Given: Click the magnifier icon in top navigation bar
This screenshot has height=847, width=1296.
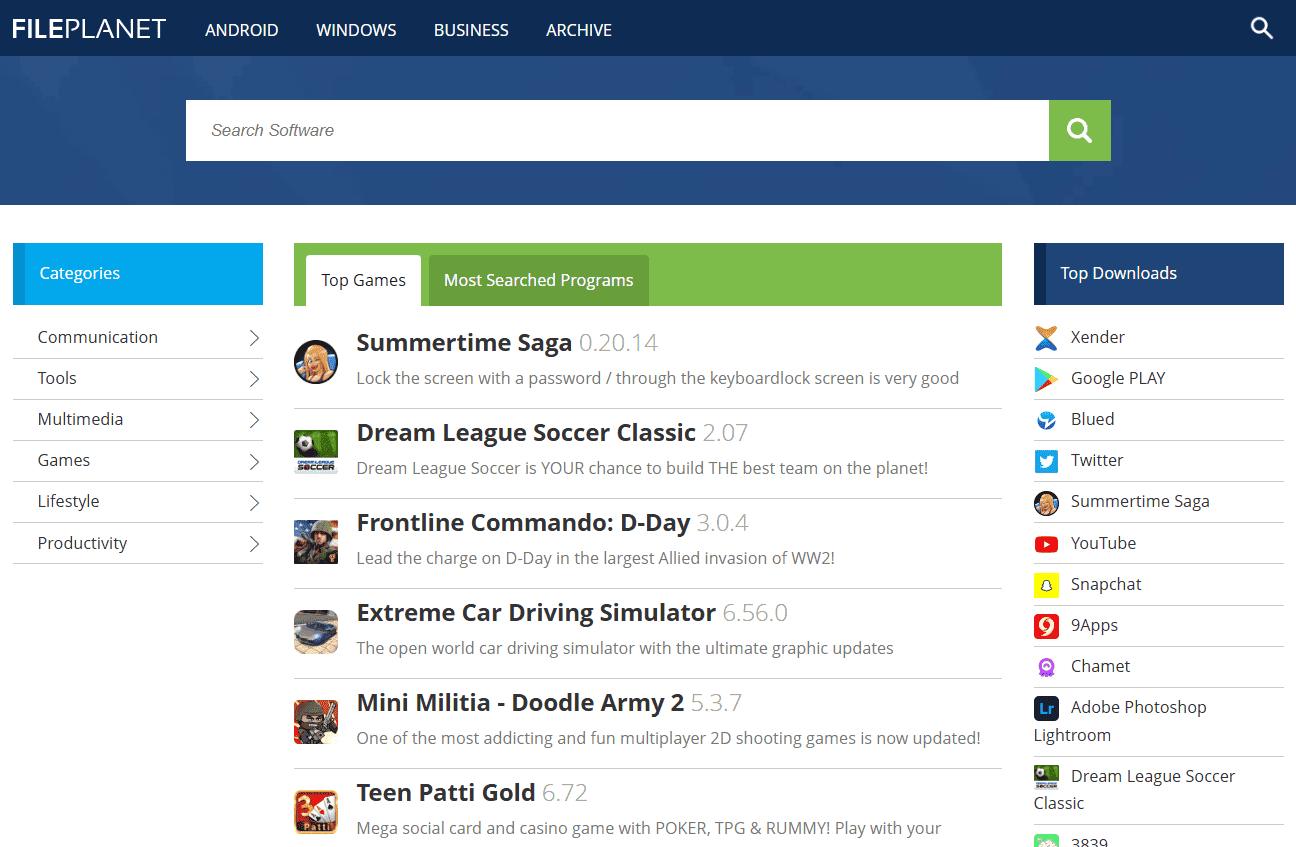Looking at the screenshot, I should pyautogui.click(x=1261, y=29).
